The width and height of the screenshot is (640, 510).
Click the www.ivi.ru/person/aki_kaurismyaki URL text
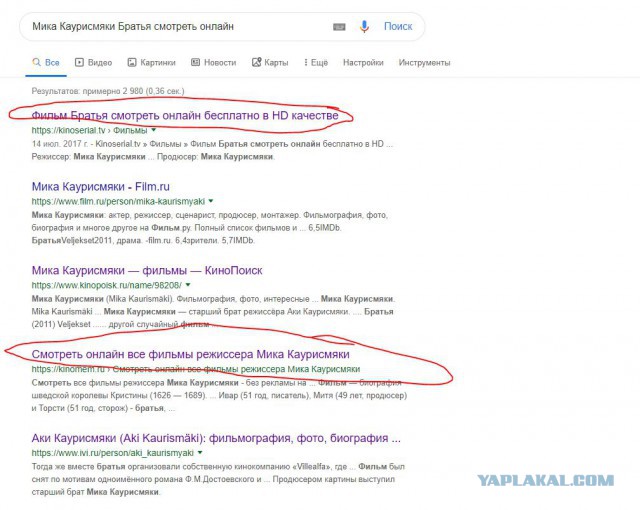(x=113, y=452)
